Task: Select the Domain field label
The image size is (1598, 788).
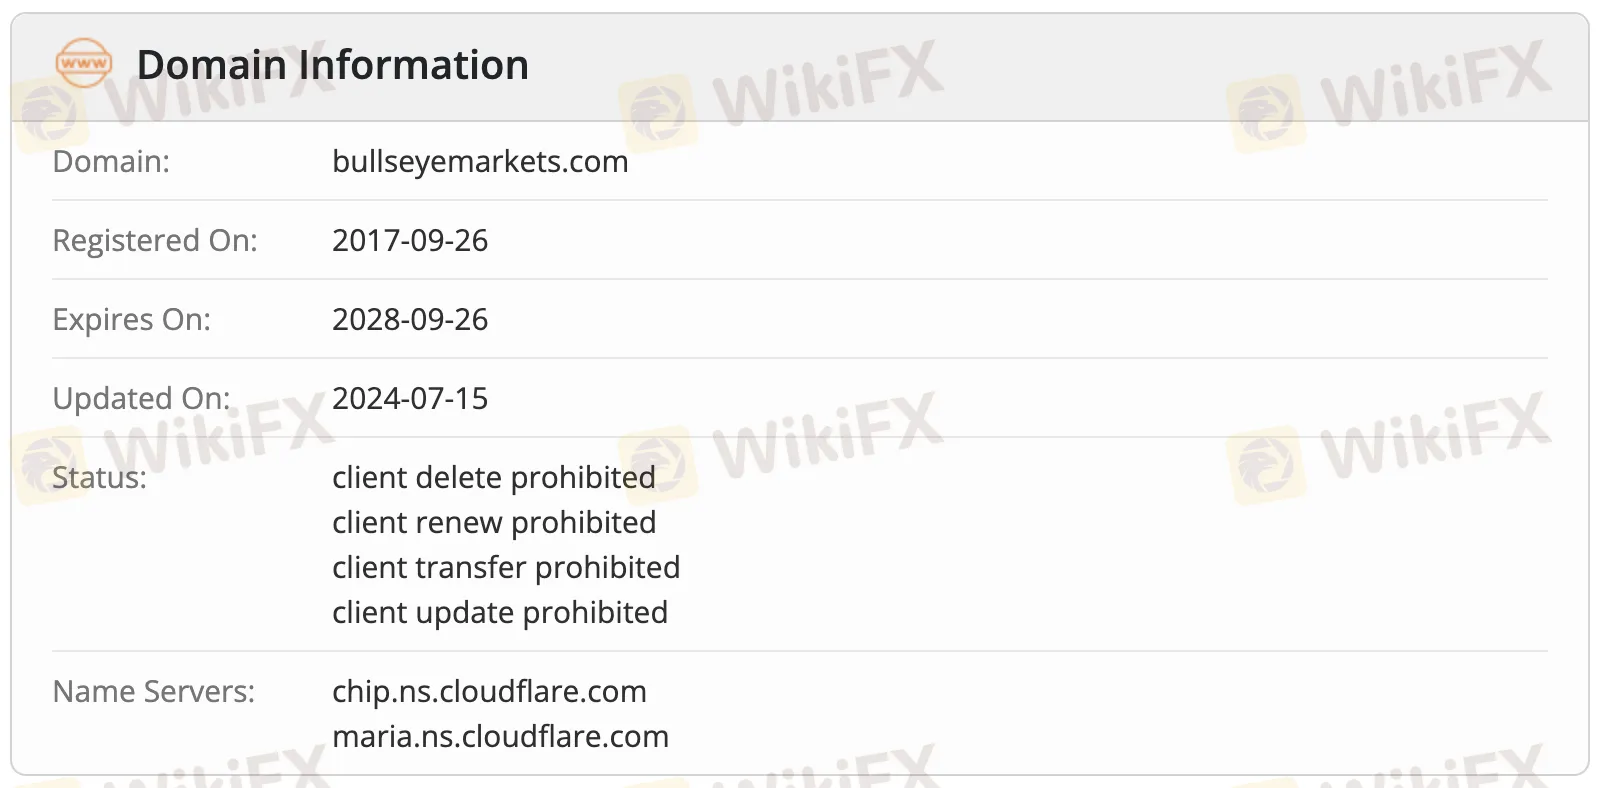Action: [111, 161]
